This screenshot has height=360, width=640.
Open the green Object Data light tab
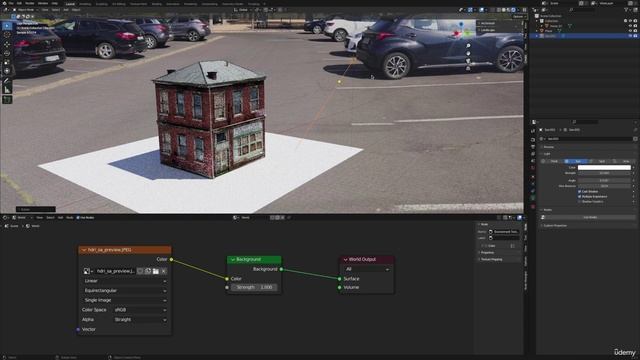click(x=533, y=198)
